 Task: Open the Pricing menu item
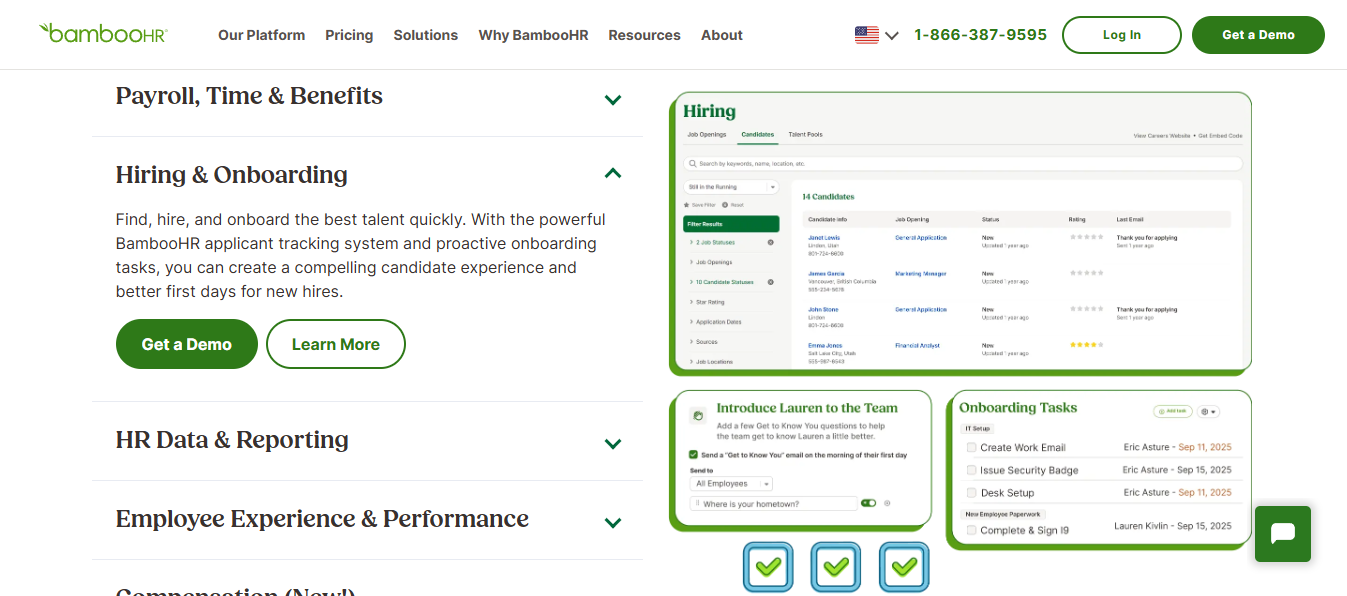(349, 35)
